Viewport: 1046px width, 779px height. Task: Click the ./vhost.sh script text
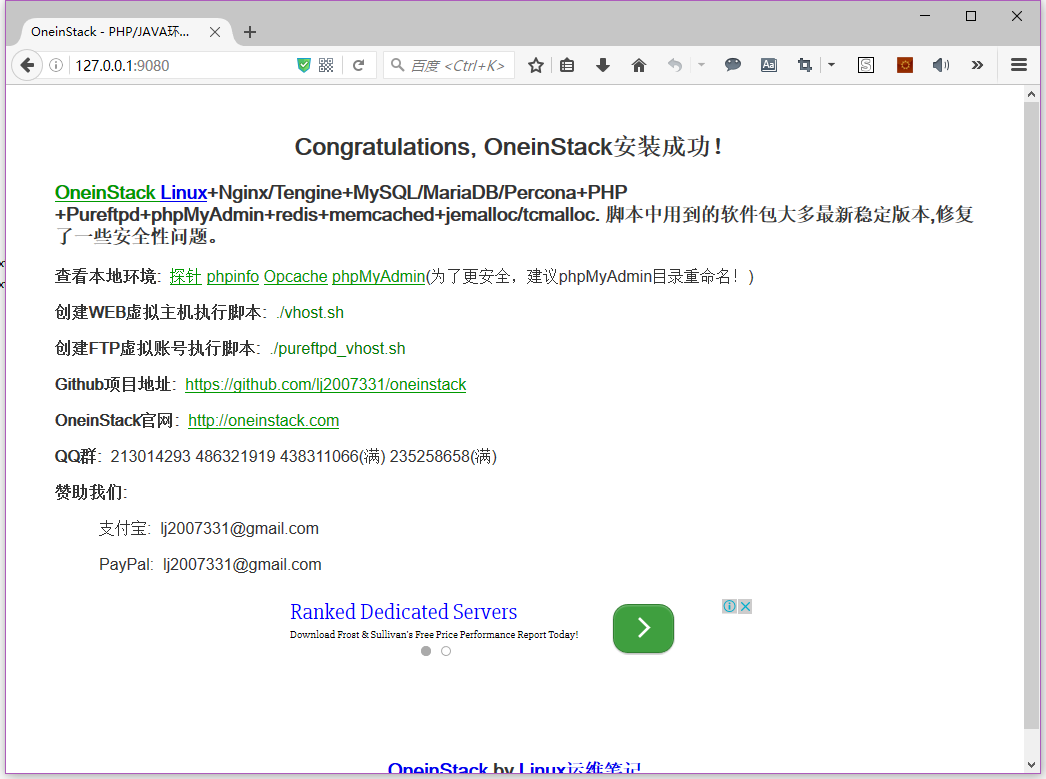[x=310, y=312]
